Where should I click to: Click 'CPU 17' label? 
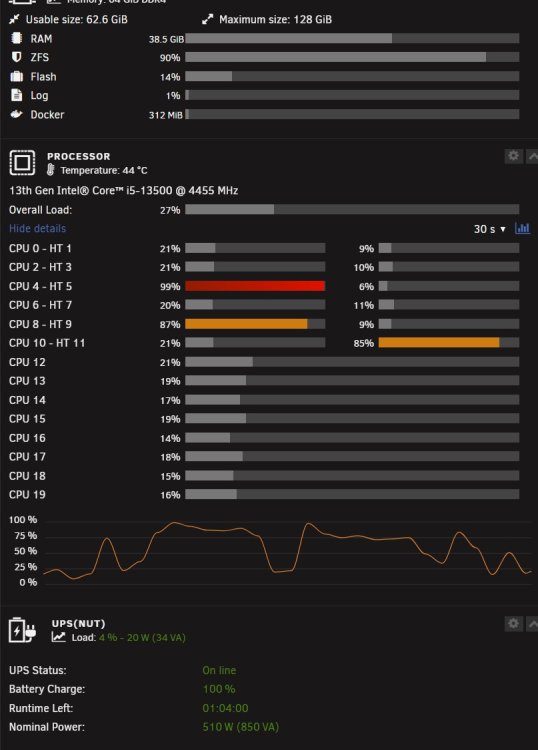27,456
